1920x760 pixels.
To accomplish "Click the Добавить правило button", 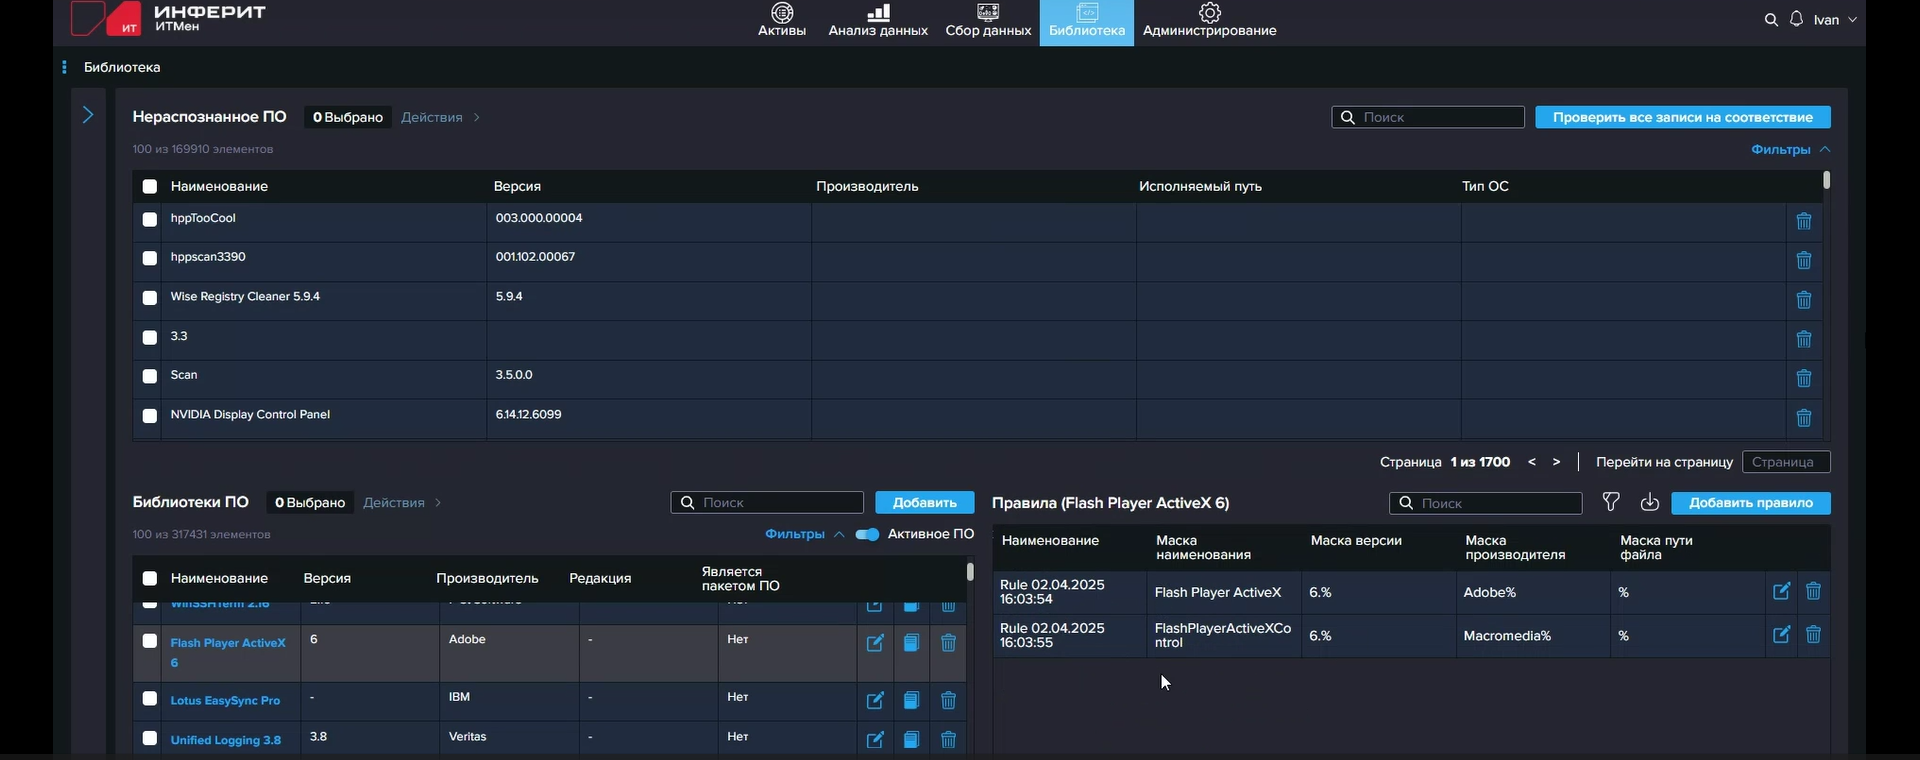I will coord(1750,503).
